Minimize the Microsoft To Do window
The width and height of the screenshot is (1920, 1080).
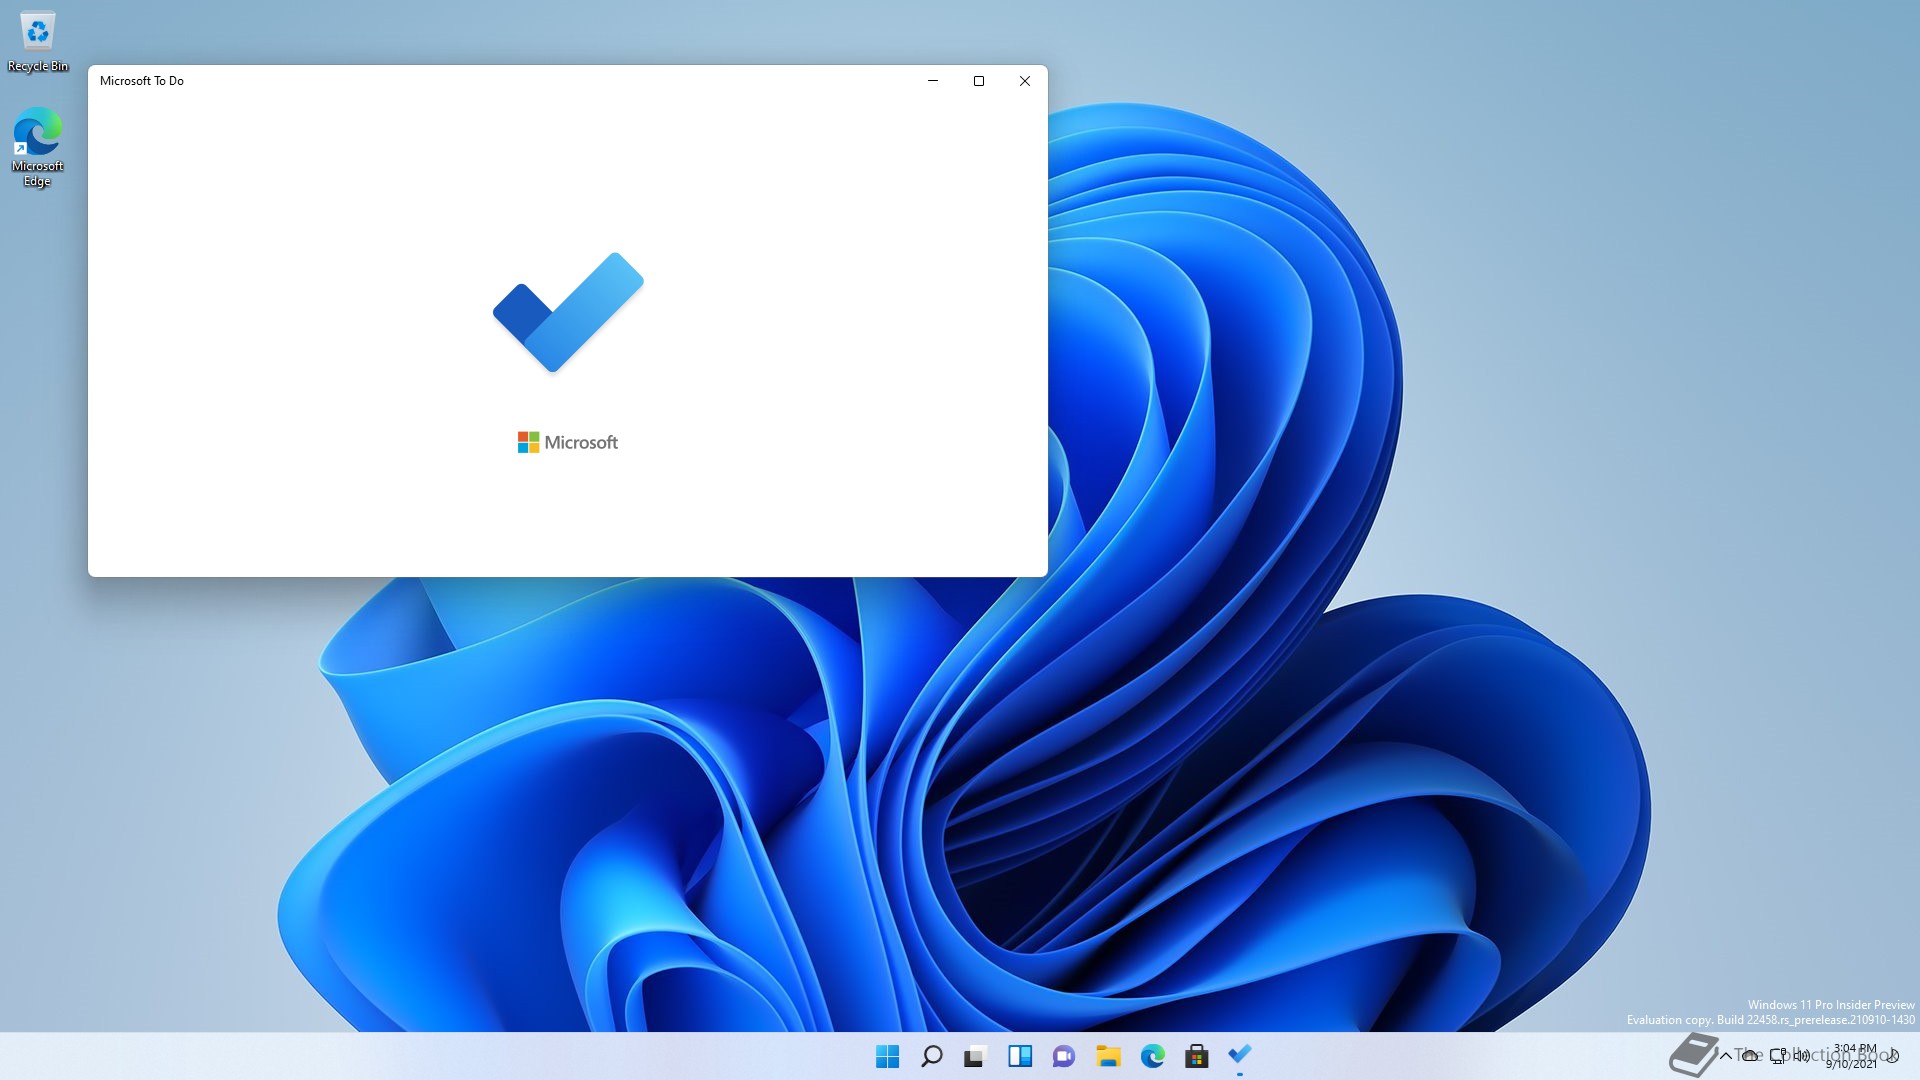point(933,81)
